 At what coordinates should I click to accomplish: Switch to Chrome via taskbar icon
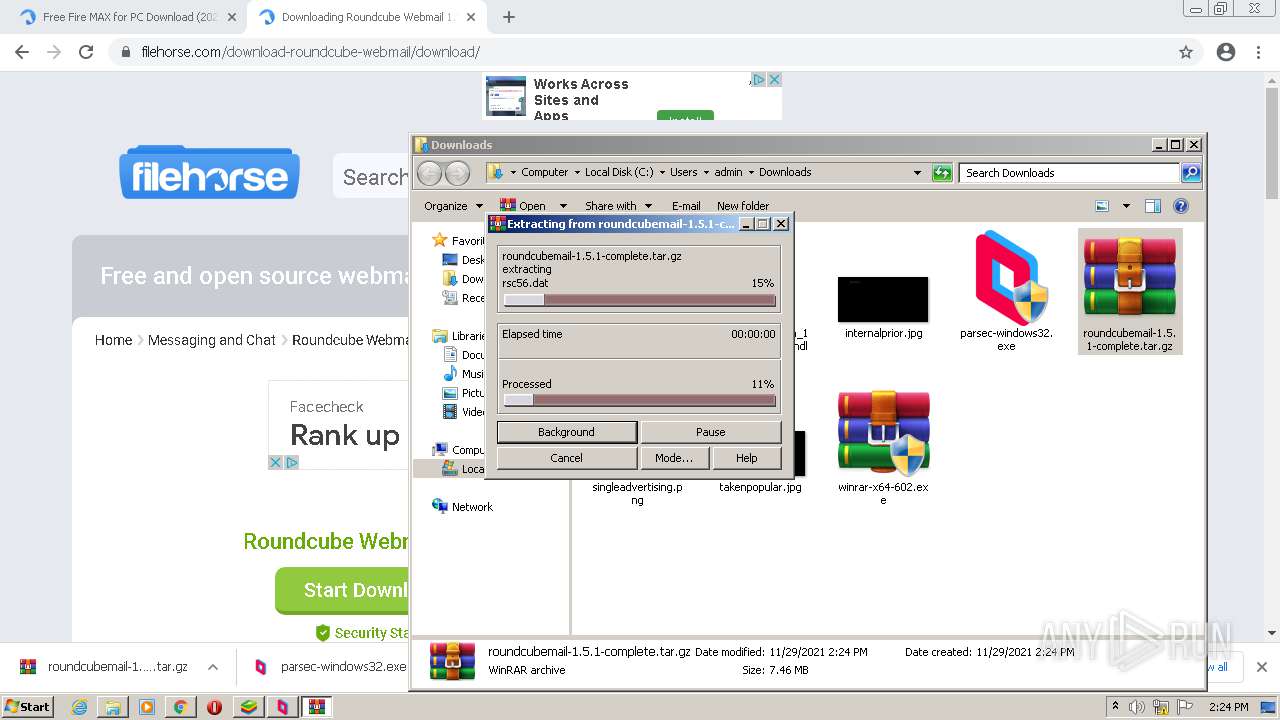click(180, 707)
